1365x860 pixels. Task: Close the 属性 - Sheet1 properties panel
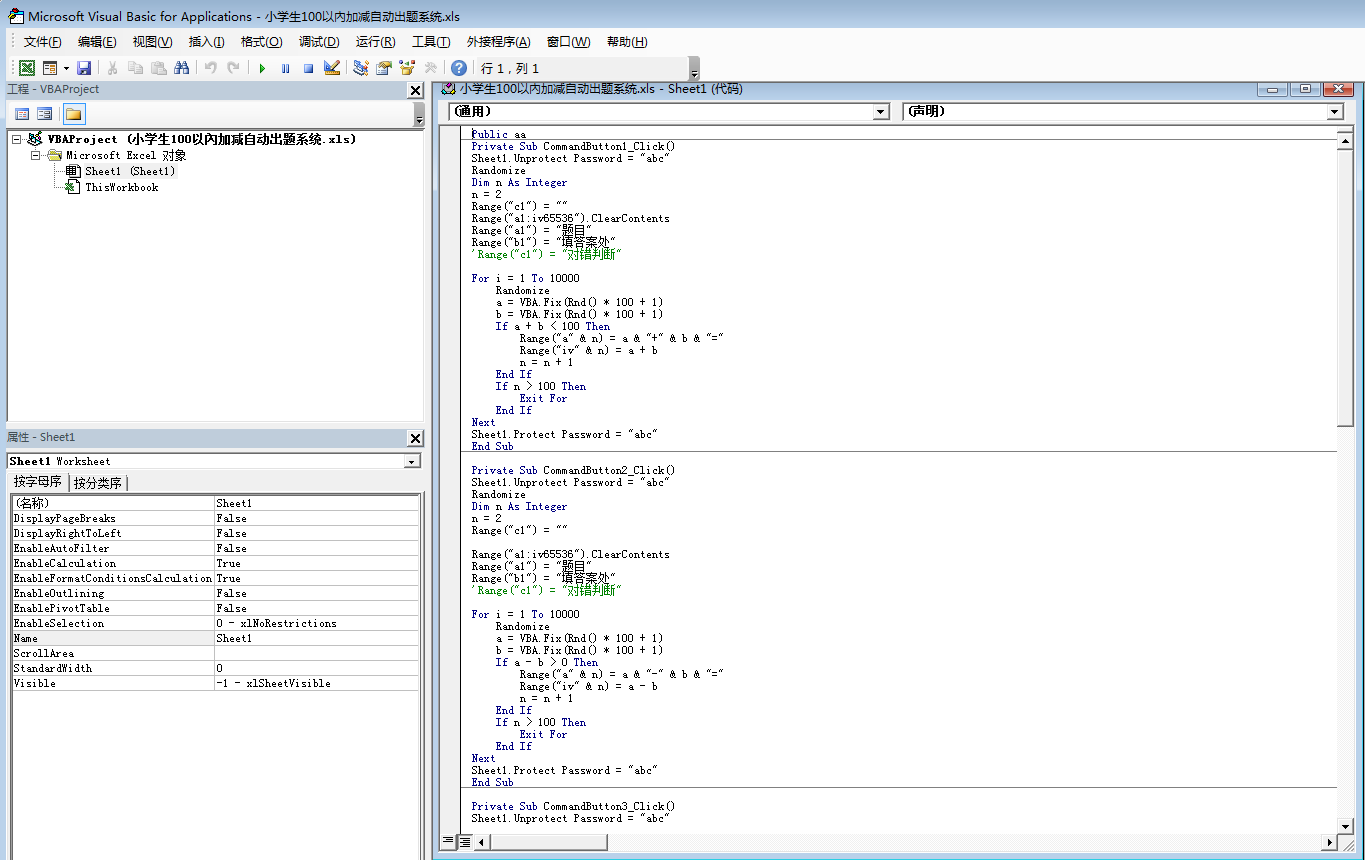point(415,438)
